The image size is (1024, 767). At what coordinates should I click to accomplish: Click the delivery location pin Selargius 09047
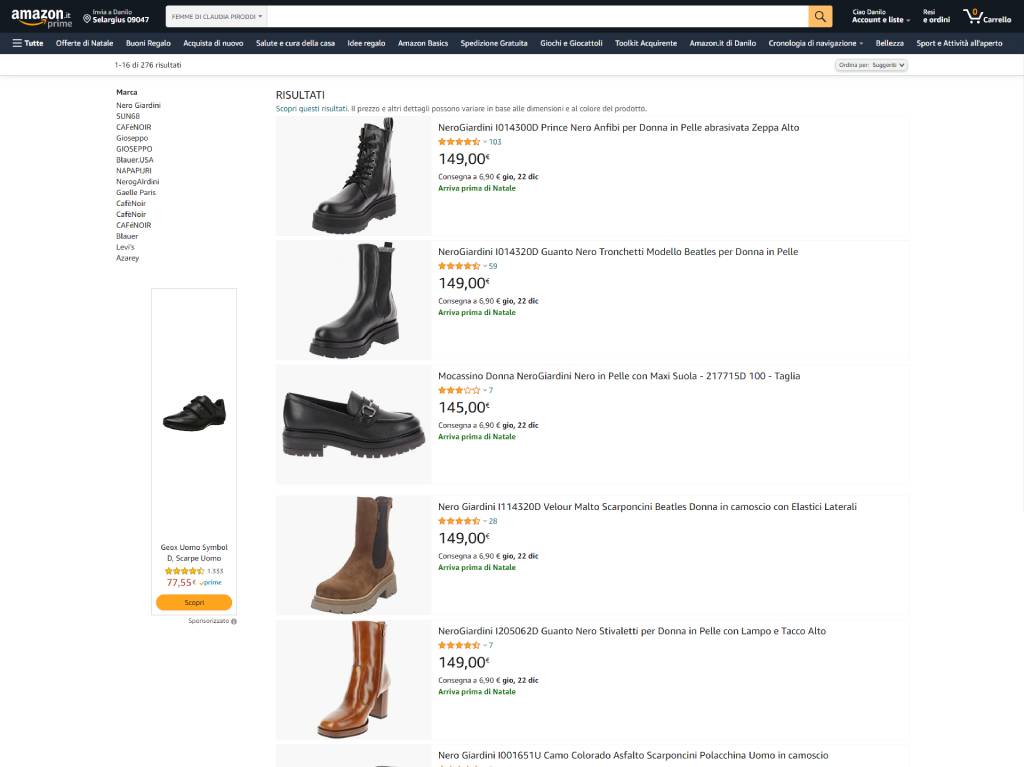click(116, 16)
